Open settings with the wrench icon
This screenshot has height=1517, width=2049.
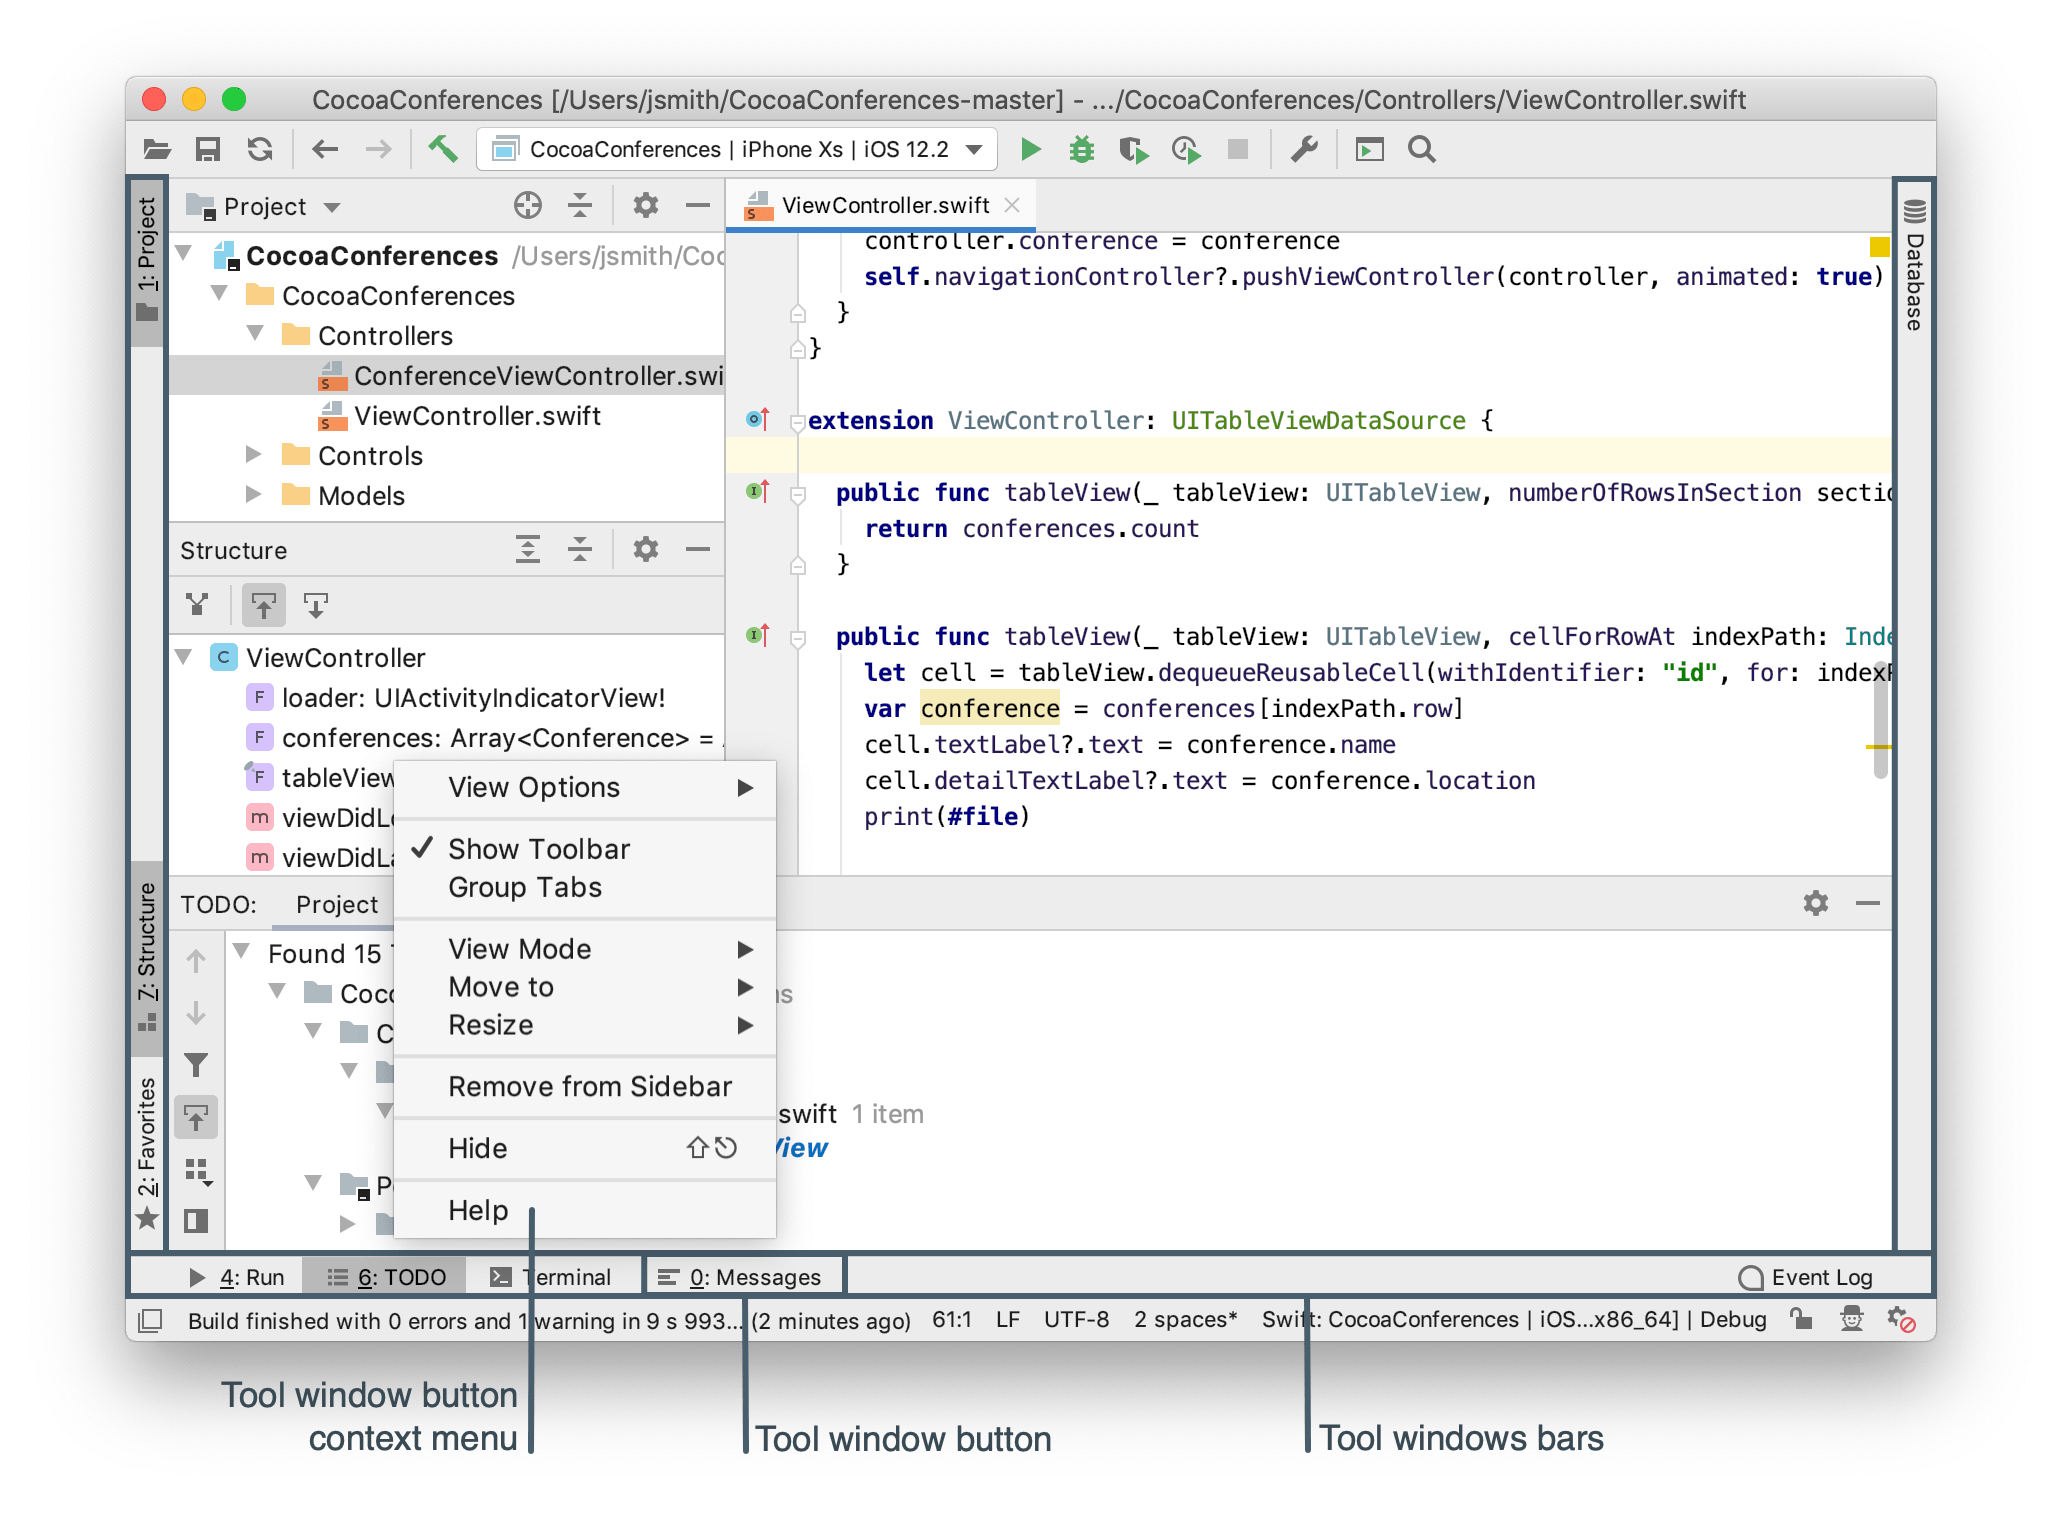(x=1304, y=150)
